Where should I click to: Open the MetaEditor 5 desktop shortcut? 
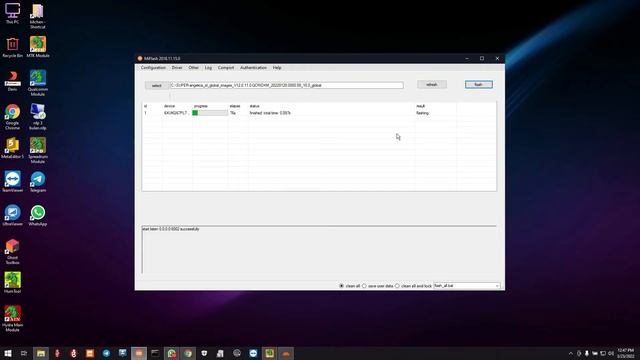[12, 148]
